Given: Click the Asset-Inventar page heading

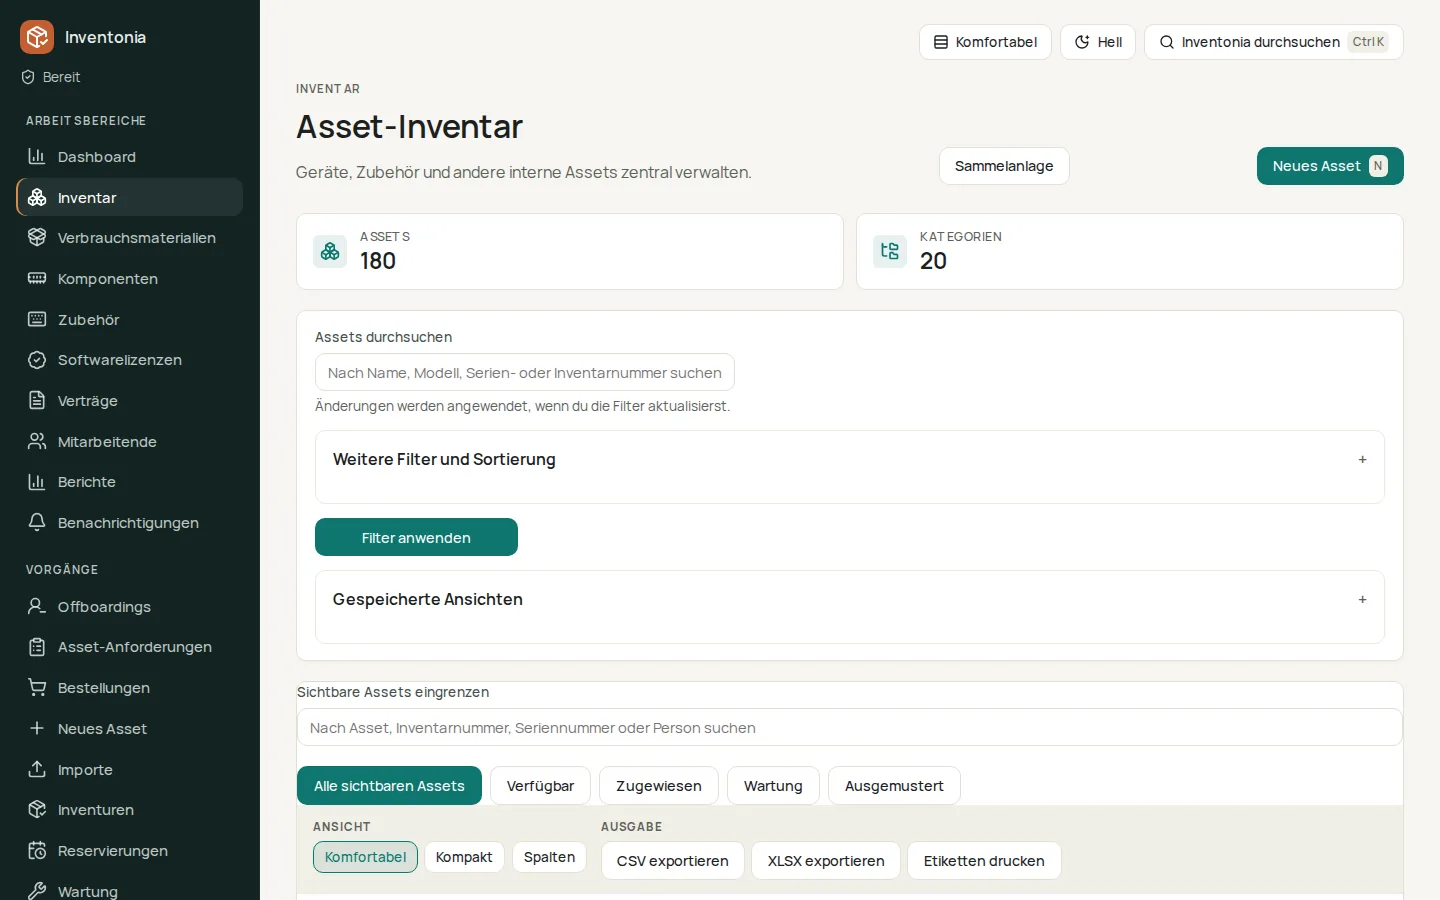Looking at the screenshot, I should tap(409, 127).
